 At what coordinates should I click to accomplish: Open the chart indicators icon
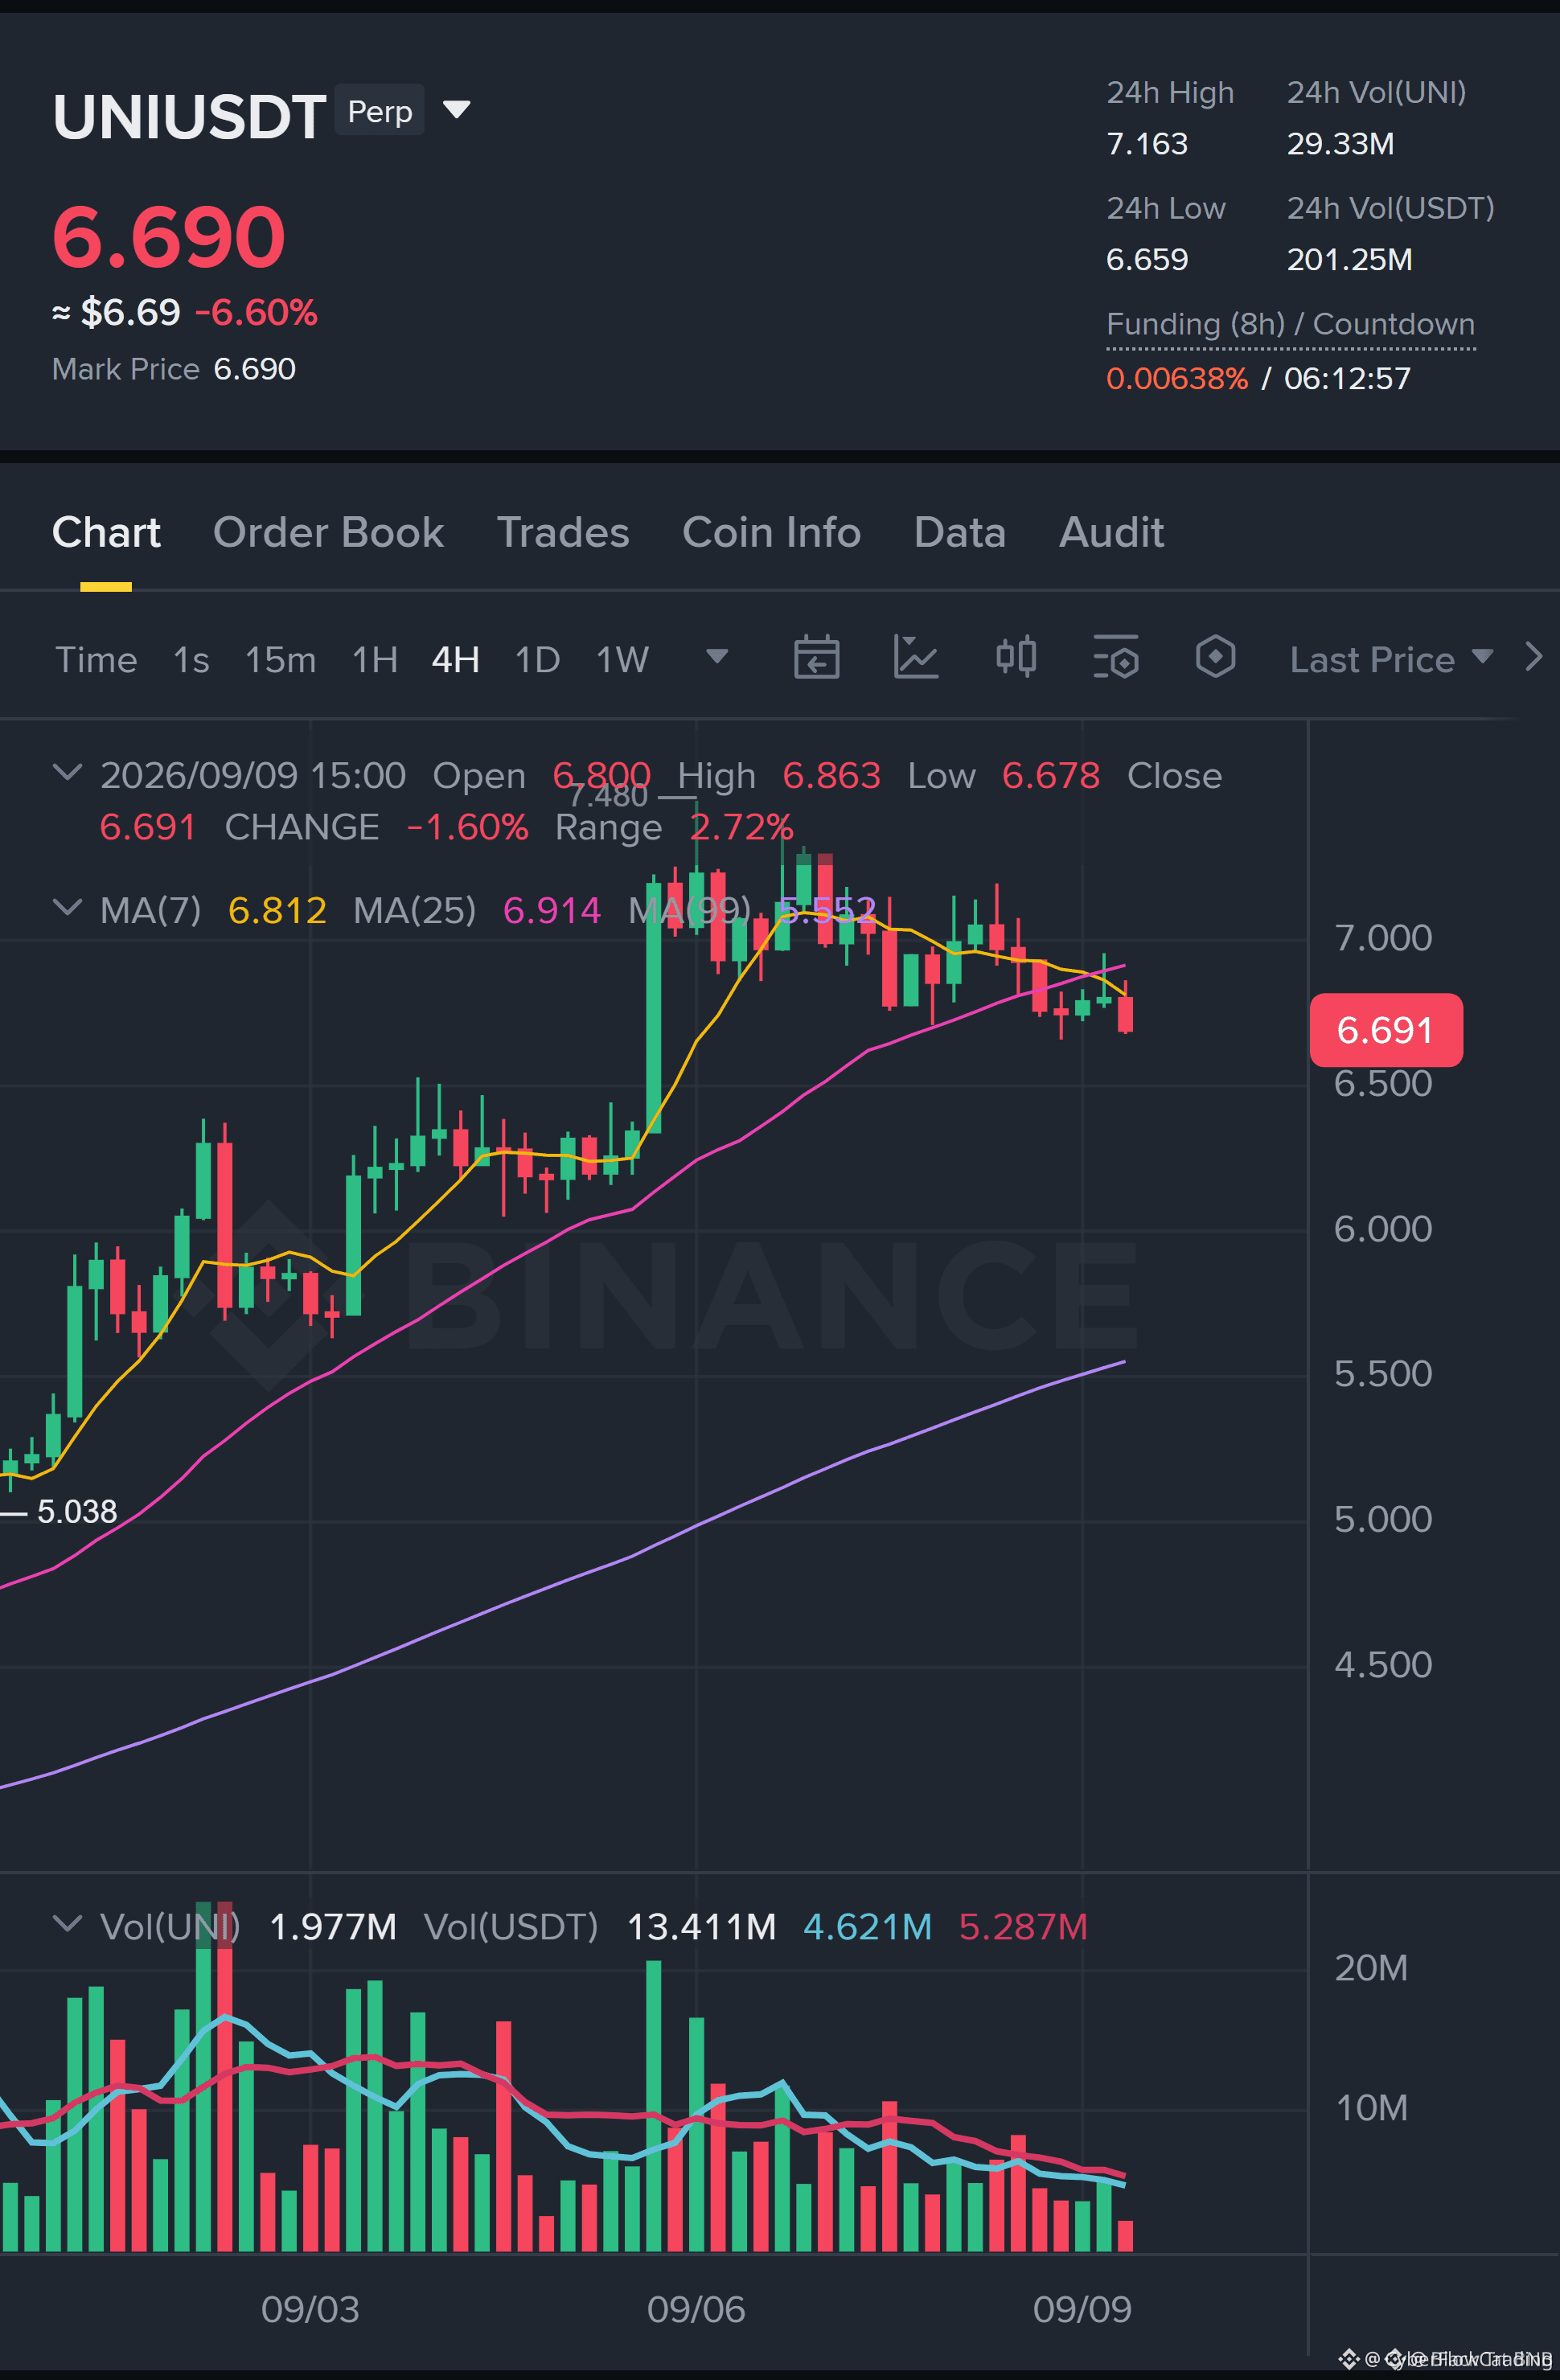pos(915,658)
